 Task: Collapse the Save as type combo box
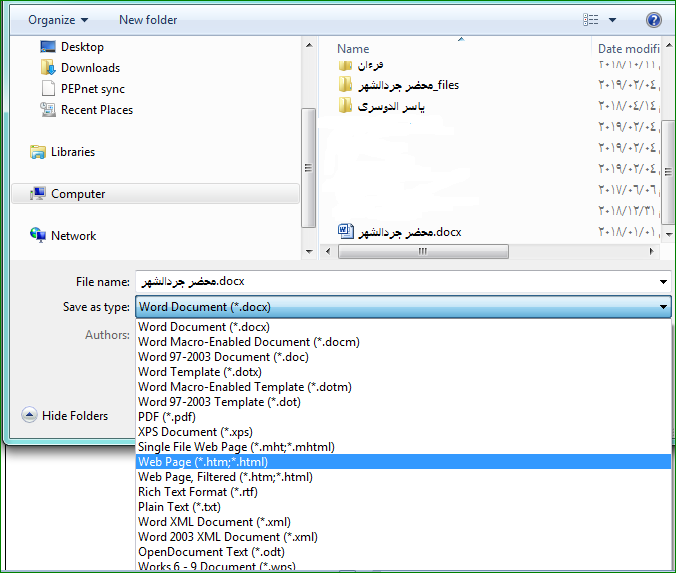(663, 307)
